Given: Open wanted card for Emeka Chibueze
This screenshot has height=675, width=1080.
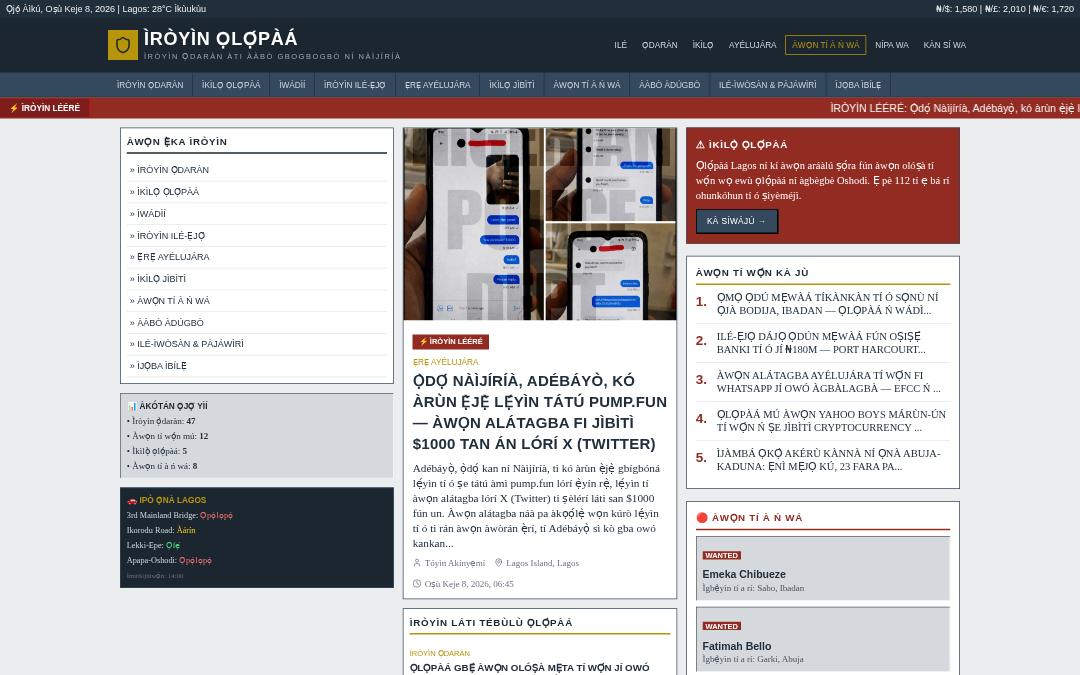Looking at the screenshot, I should (x=822, y=568).
